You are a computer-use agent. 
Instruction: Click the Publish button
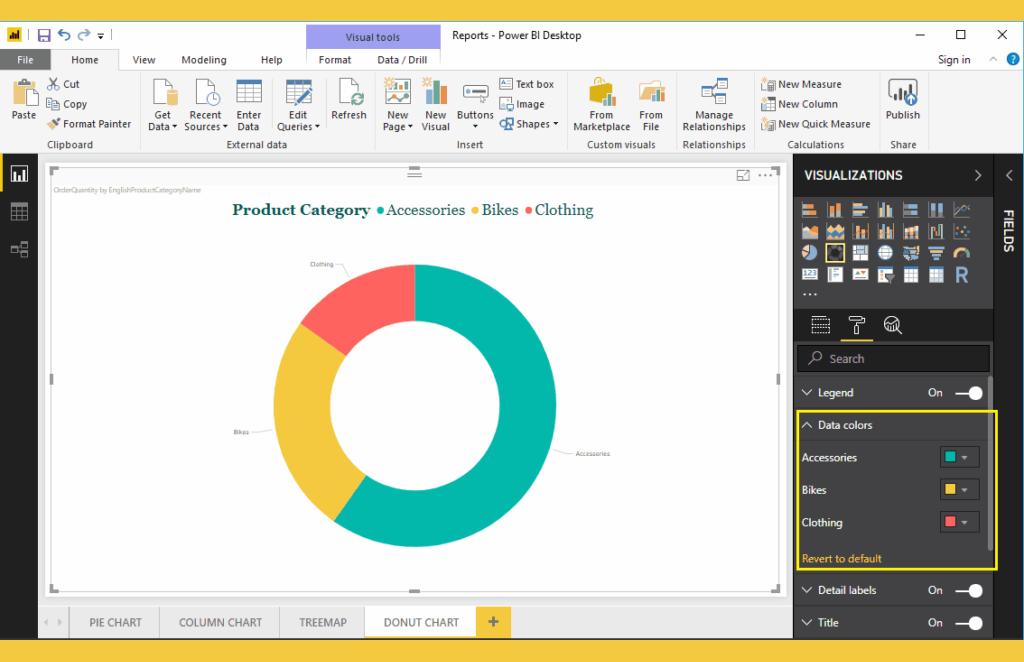point(903,100)
